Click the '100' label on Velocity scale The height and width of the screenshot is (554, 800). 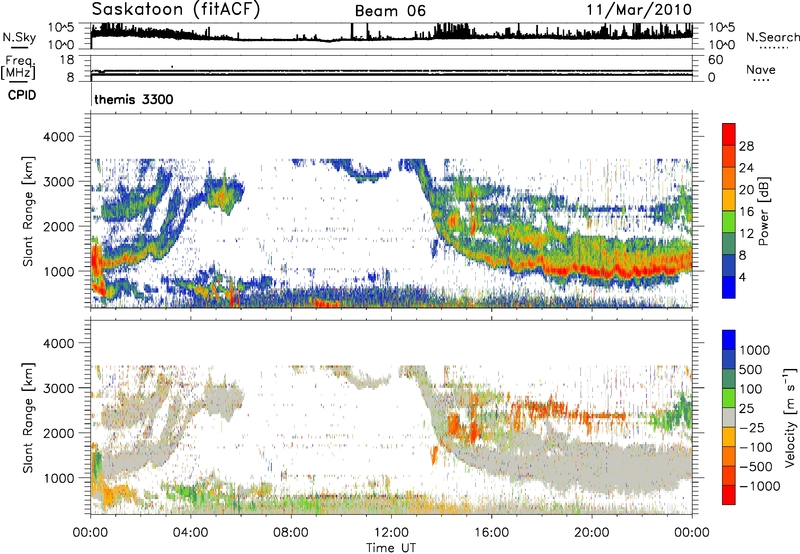coord(751,389)
